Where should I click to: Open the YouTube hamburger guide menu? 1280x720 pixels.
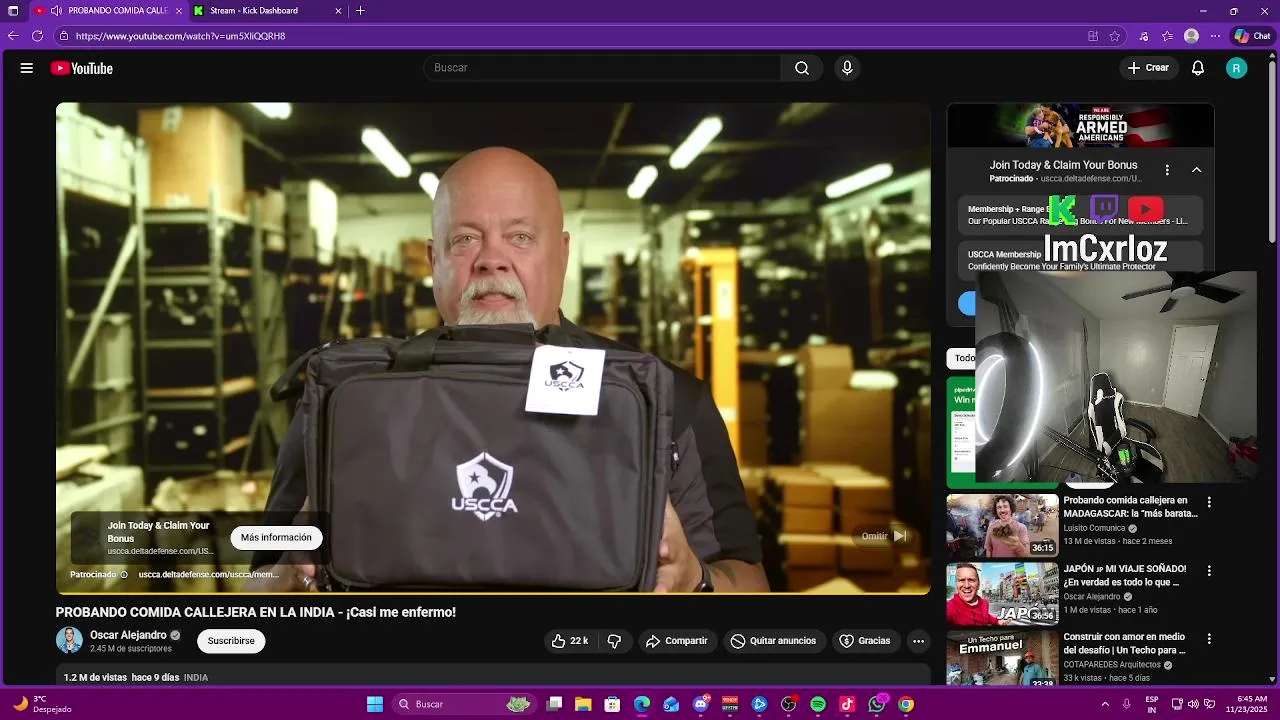27,68
